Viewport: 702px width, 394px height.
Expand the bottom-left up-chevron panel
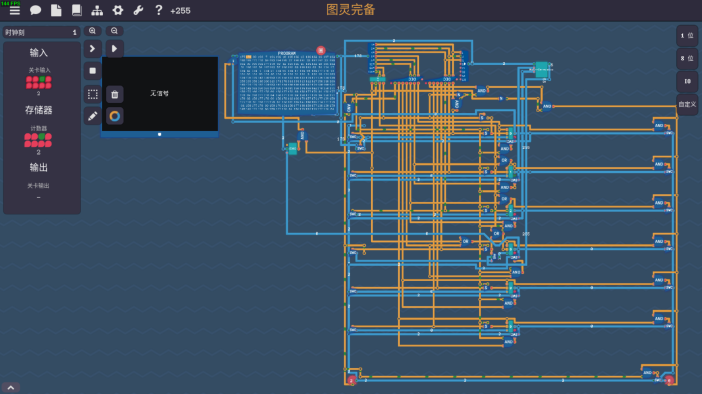coord(11,388)
